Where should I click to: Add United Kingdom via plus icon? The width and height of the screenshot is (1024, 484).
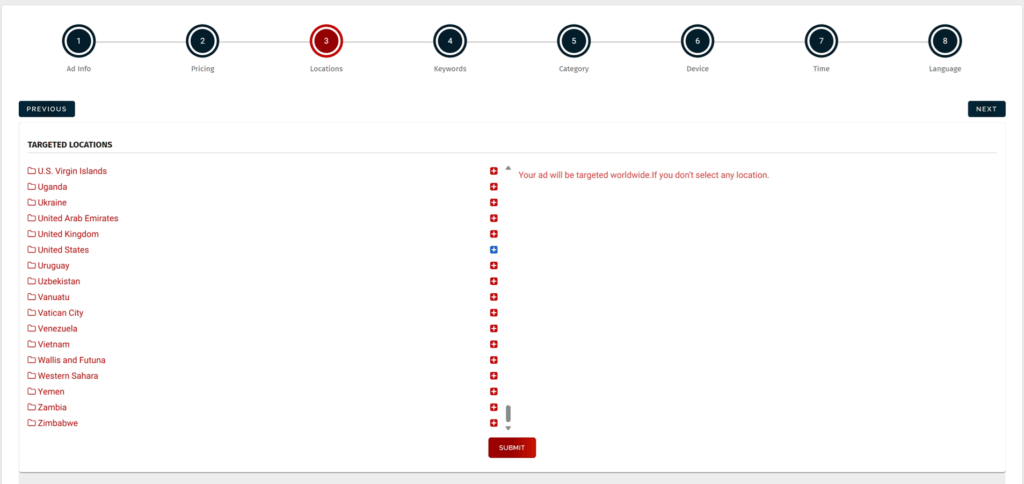click(493, 234)
